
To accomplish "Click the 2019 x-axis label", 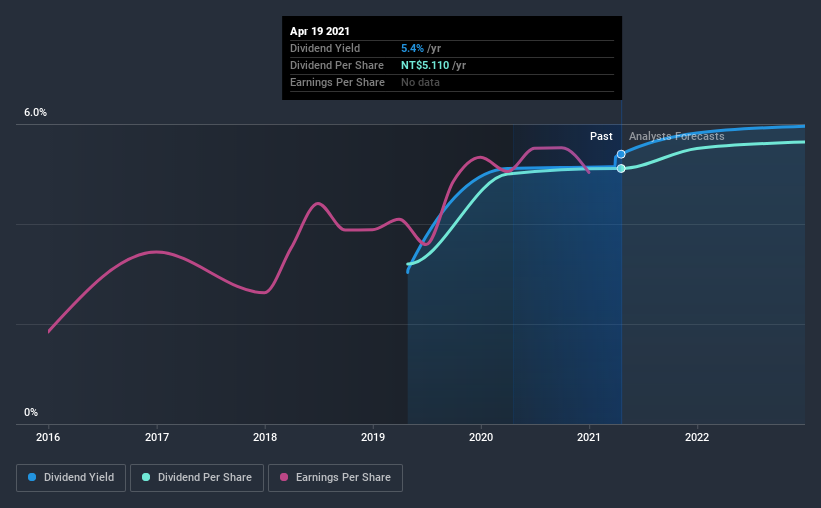I will tap(373, 437).
